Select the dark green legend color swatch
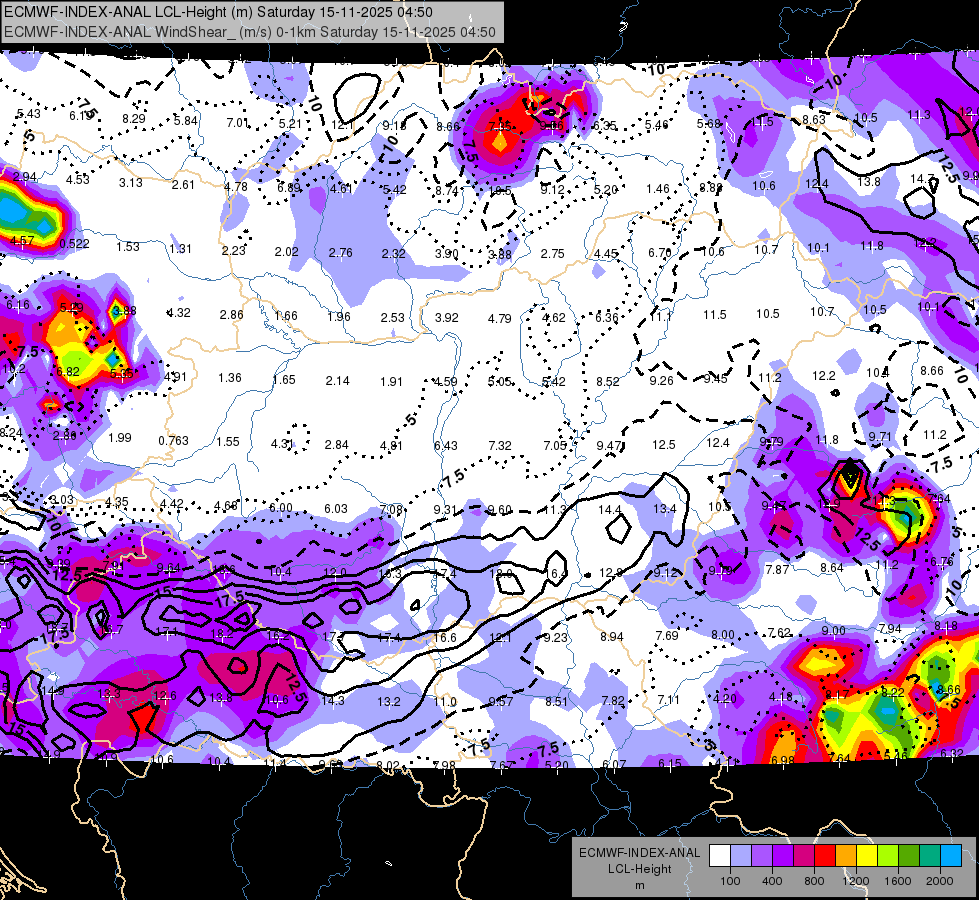 pyautogui.click(x=908, y=856)
